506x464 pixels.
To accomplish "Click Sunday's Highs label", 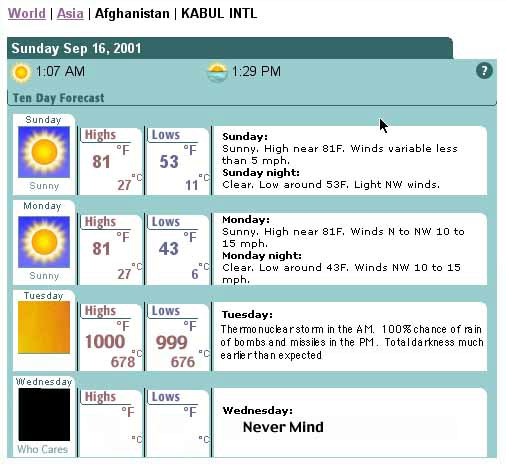I will point(100,135).
